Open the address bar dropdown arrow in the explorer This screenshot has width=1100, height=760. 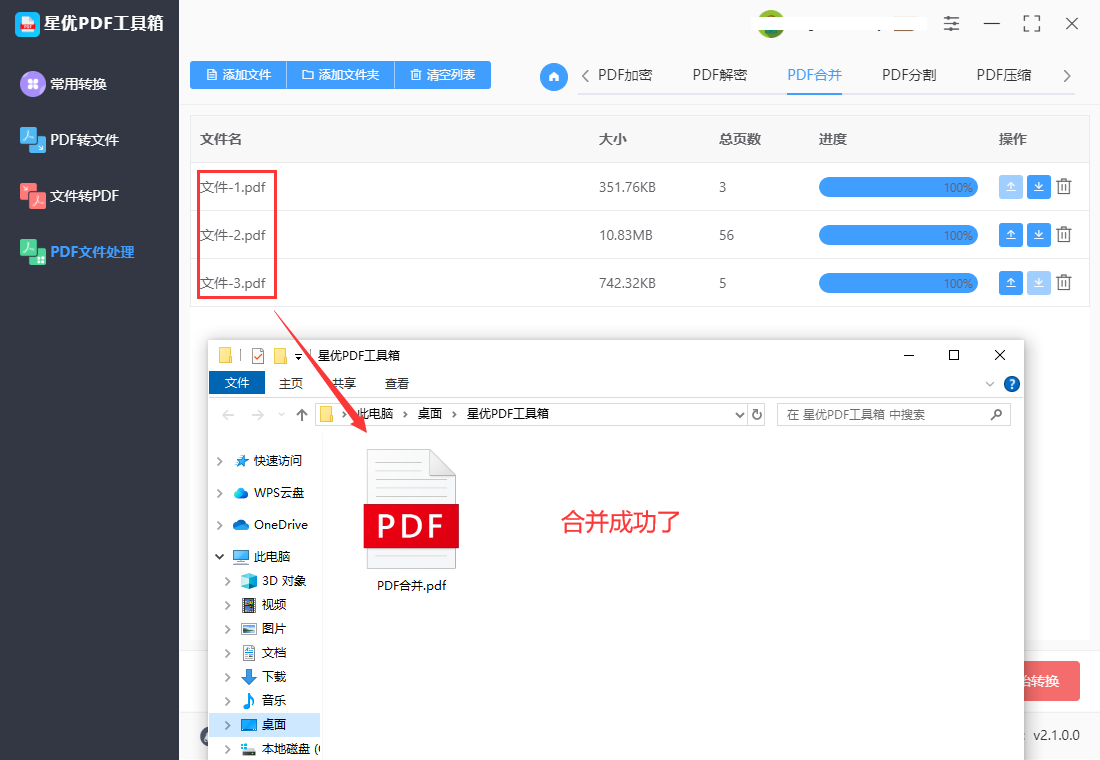739,413
